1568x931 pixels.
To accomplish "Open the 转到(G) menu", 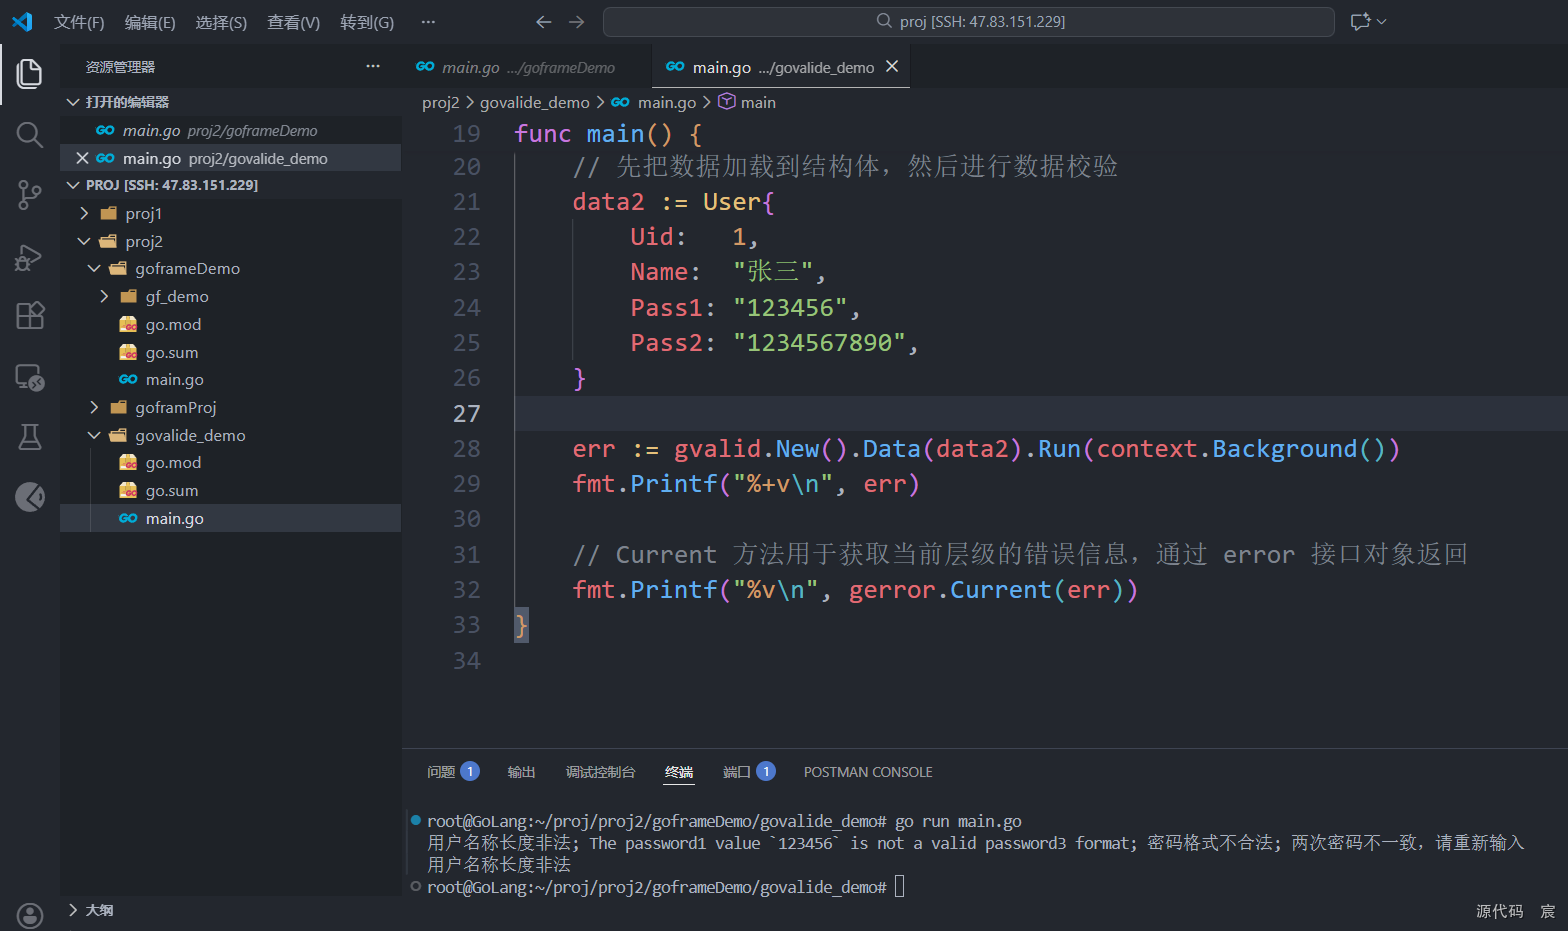I will 367,22.
